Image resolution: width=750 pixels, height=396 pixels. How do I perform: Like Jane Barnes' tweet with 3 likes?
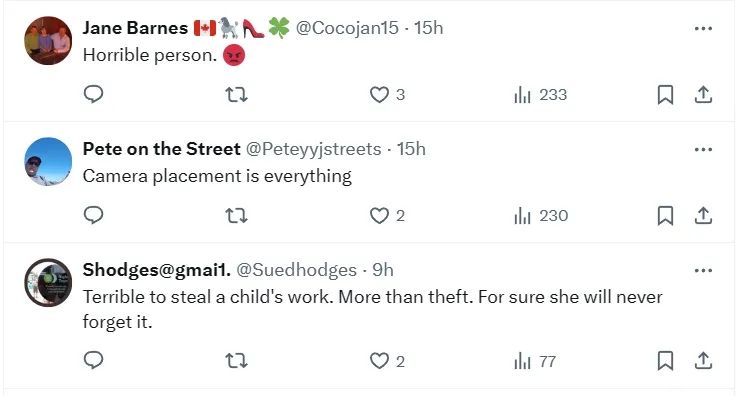(x=387, y=95)
